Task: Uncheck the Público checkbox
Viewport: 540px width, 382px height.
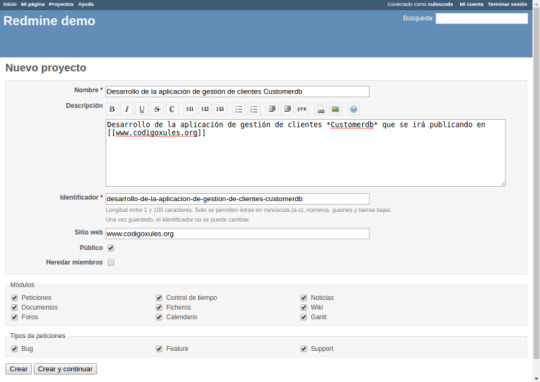Action: 111,248
